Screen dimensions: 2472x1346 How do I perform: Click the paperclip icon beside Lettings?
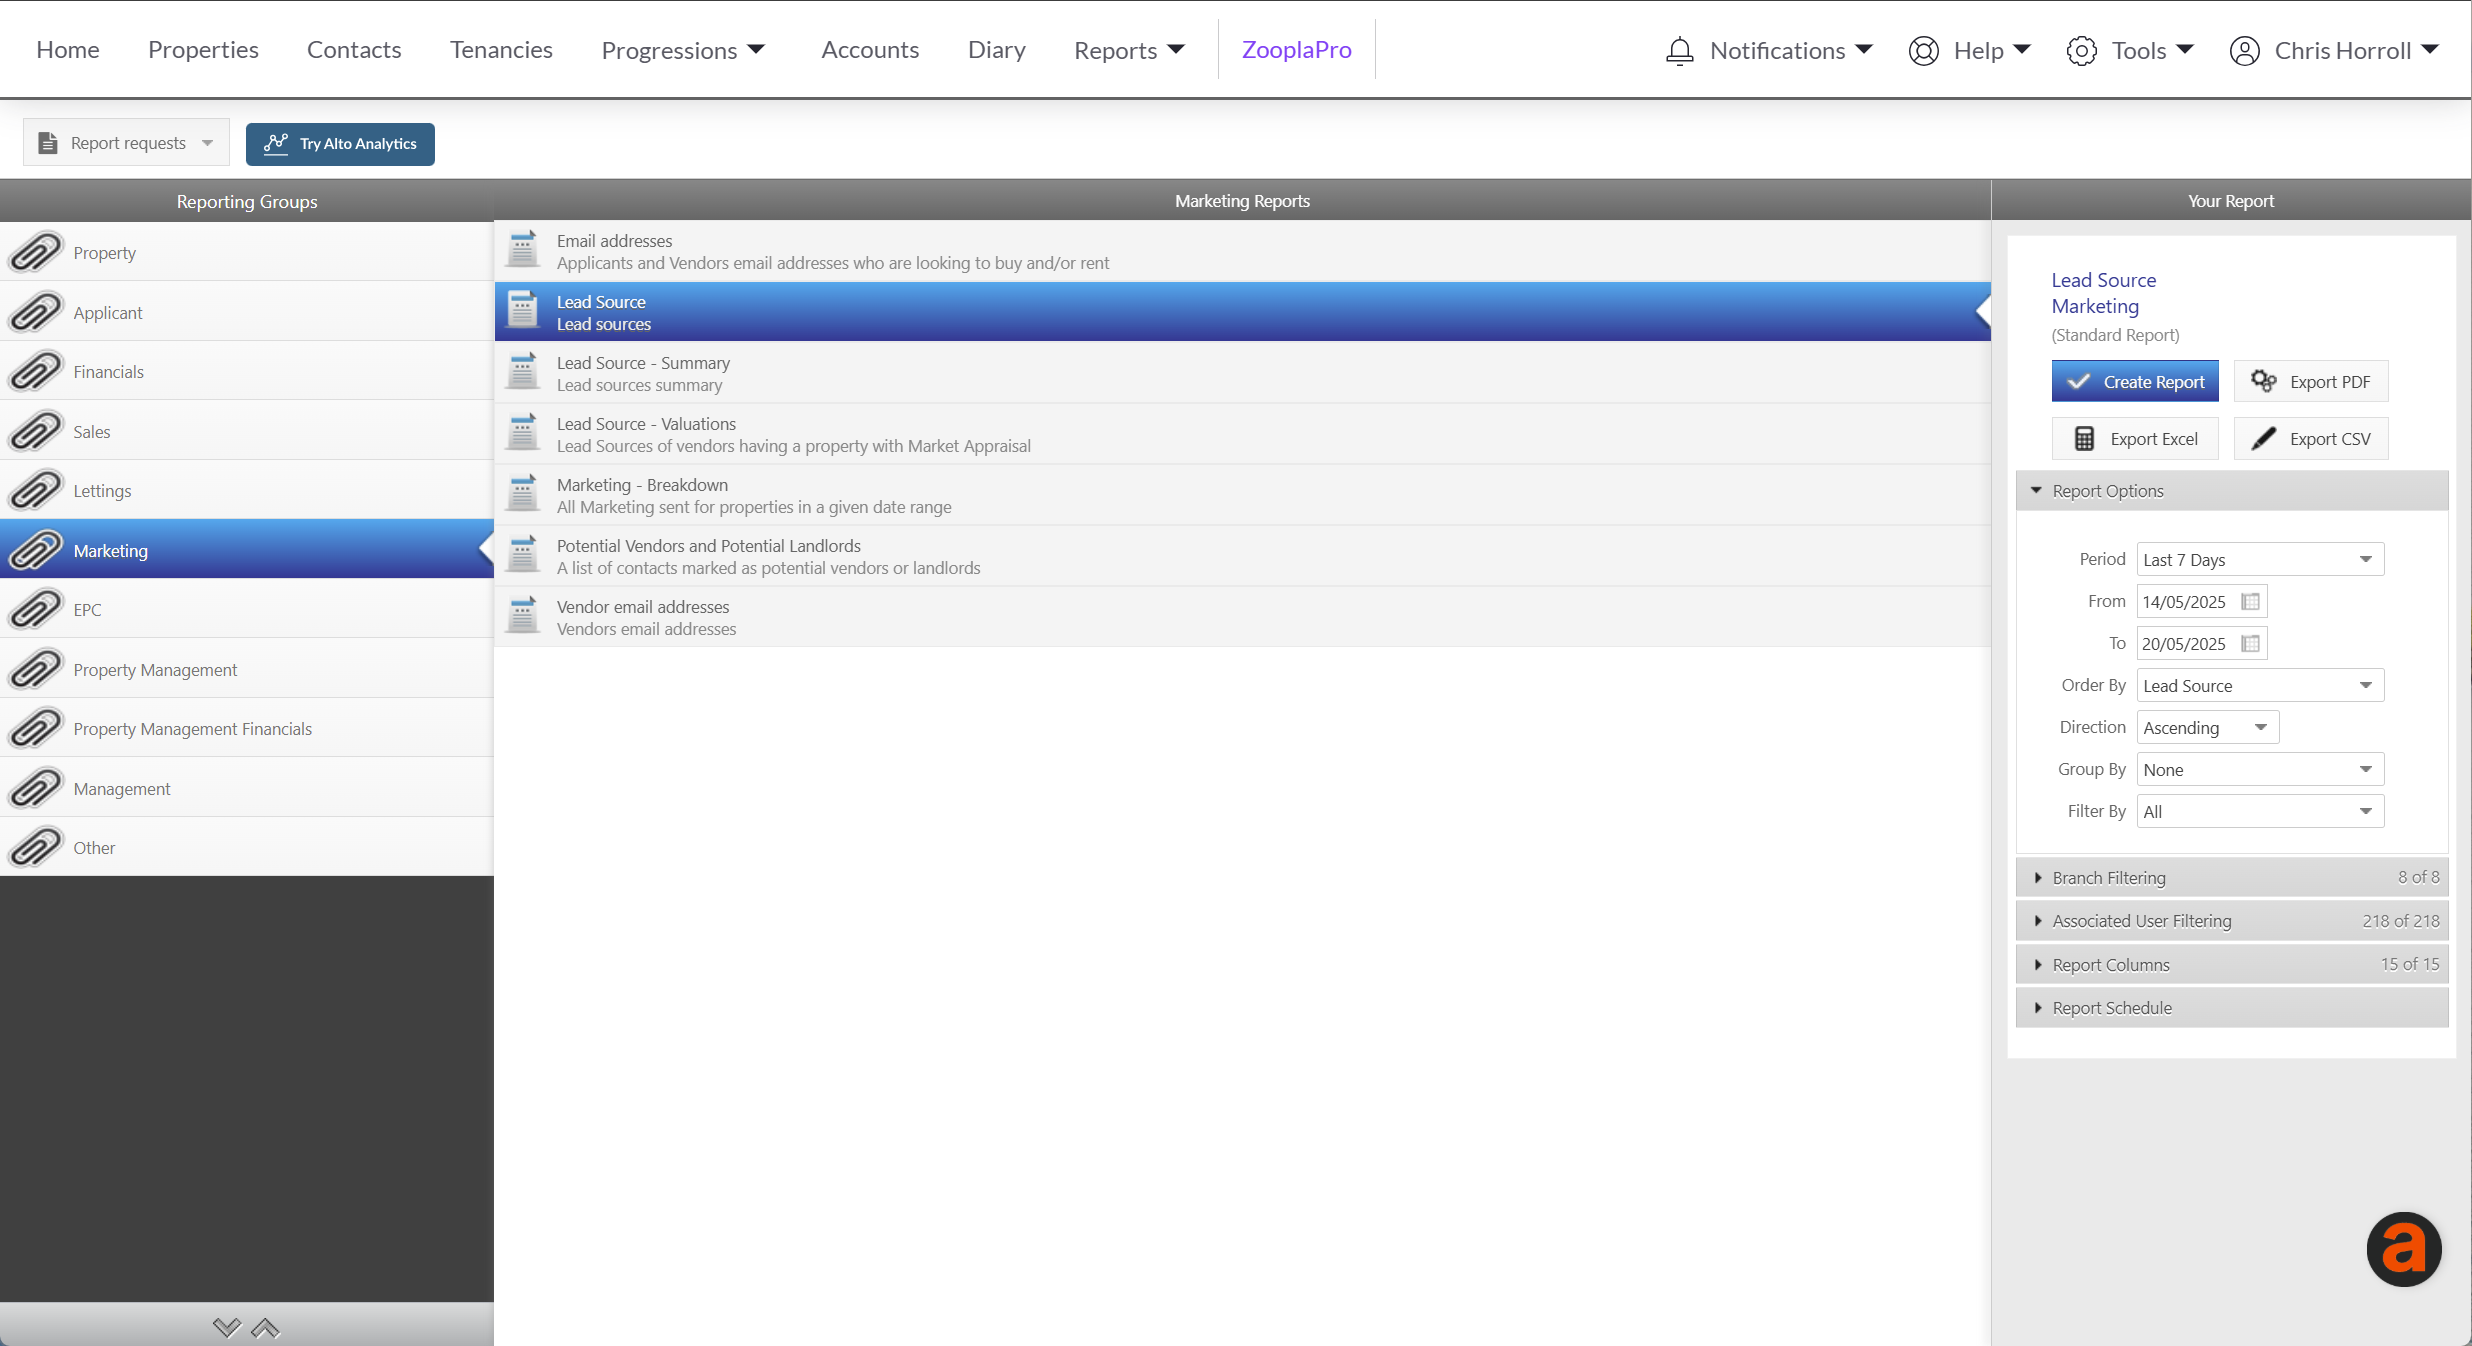(35, 490)
